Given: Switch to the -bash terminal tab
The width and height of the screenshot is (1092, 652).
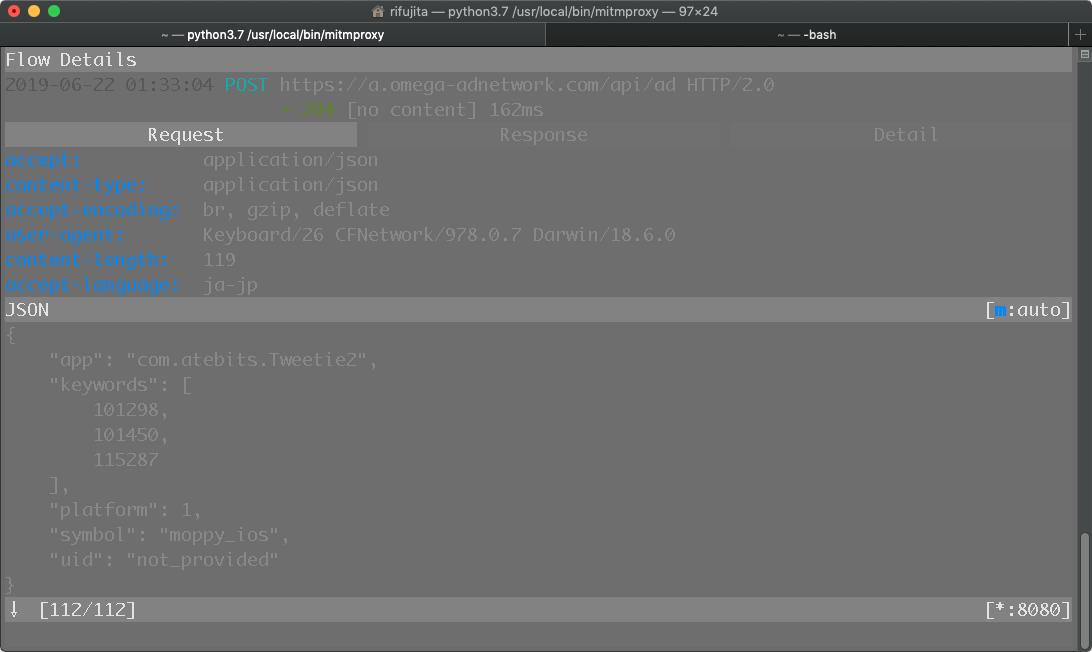Looking at the screenshot, I should click(806, 34).
